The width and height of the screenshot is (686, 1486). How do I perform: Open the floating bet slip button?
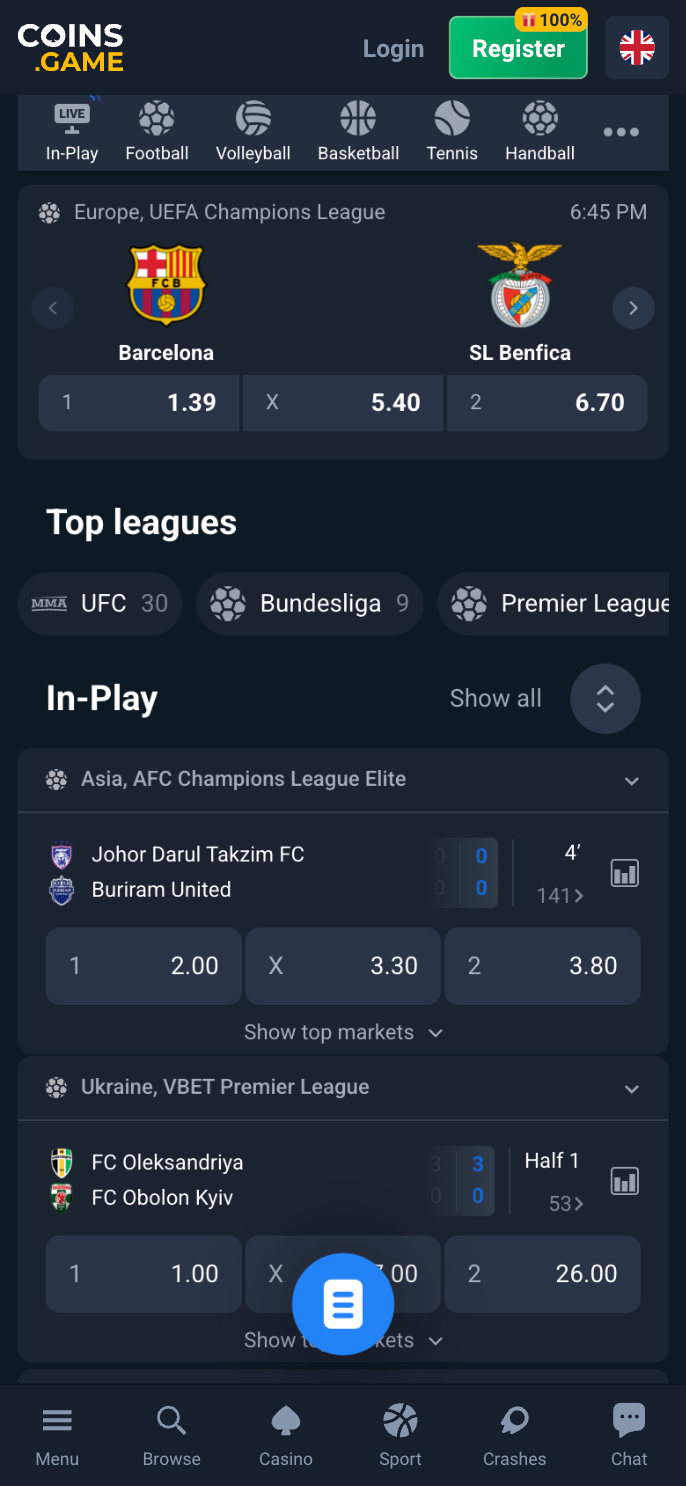pos(343,1304)
